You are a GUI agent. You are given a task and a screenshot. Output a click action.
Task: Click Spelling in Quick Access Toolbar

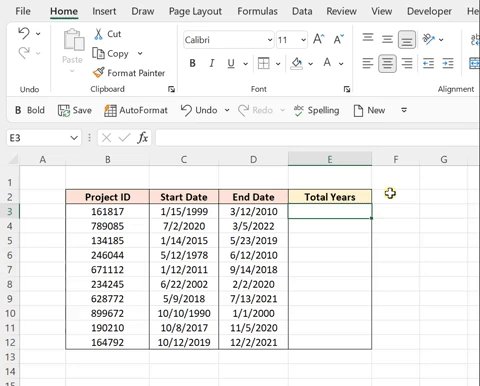[316, 110]
